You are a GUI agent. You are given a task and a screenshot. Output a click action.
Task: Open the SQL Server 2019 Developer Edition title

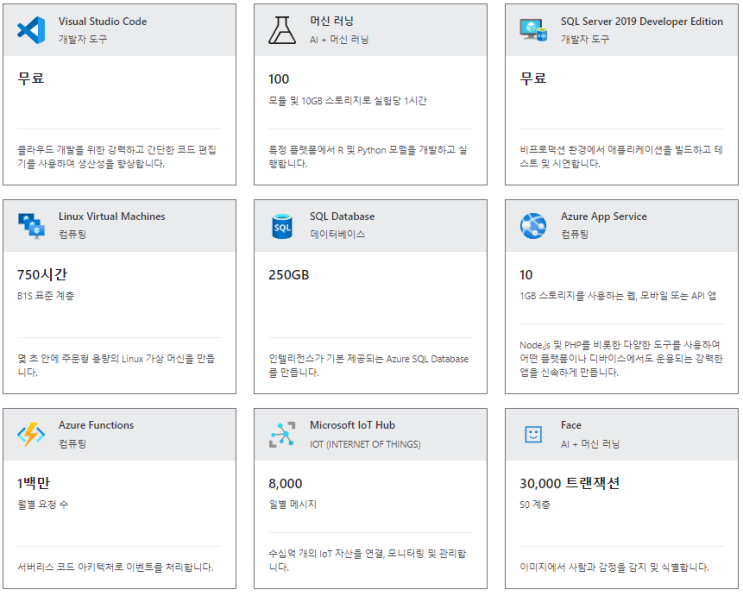pos(642,21)
